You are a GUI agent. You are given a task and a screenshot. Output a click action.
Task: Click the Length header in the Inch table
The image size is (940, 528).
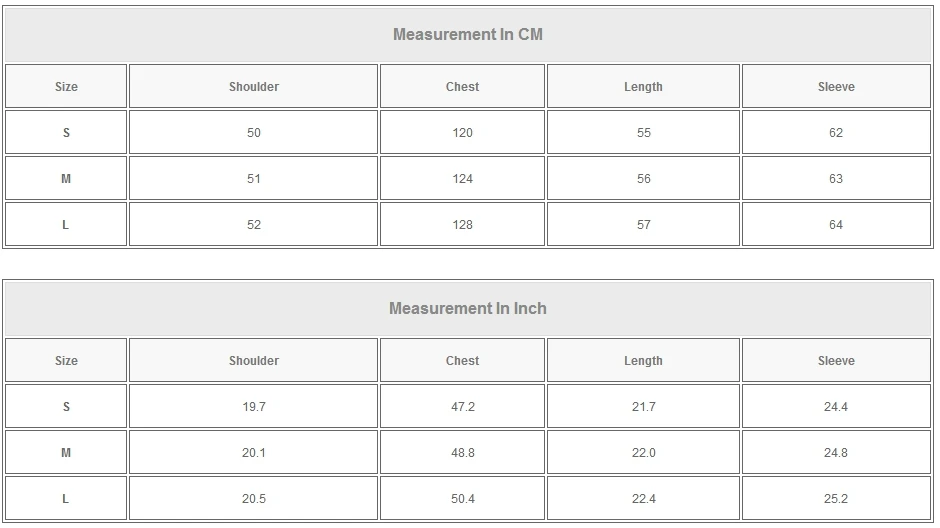click(x=643, y=361)
